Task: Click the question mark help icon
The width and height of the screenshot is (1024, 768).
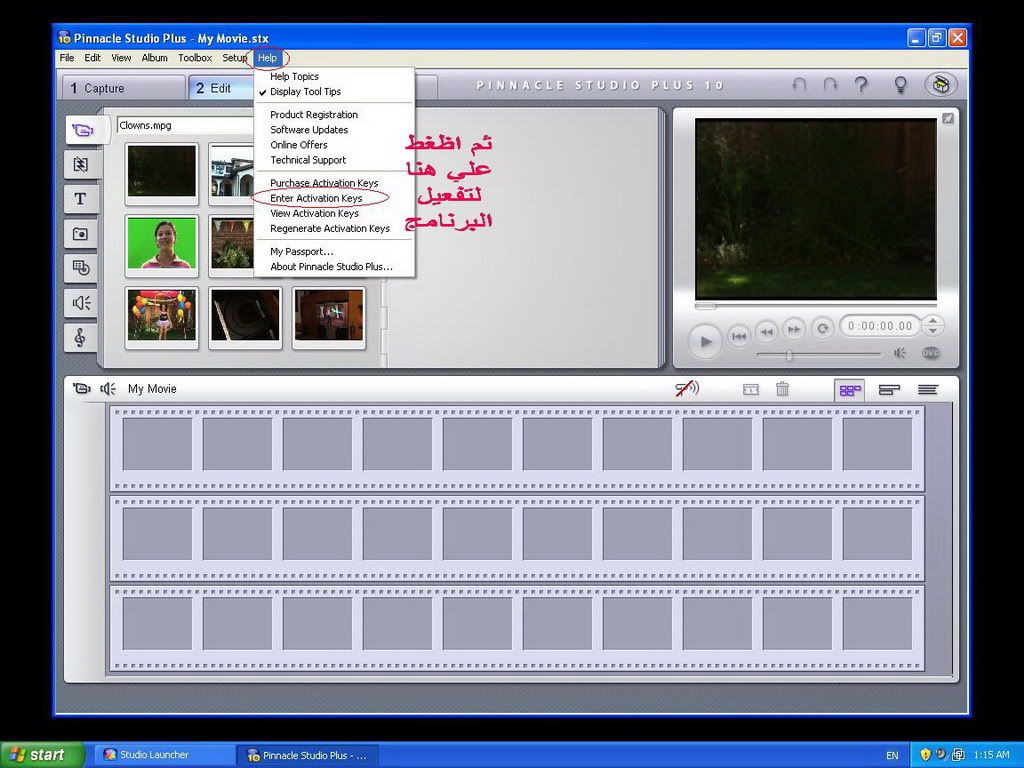Action: click(862, 85)
